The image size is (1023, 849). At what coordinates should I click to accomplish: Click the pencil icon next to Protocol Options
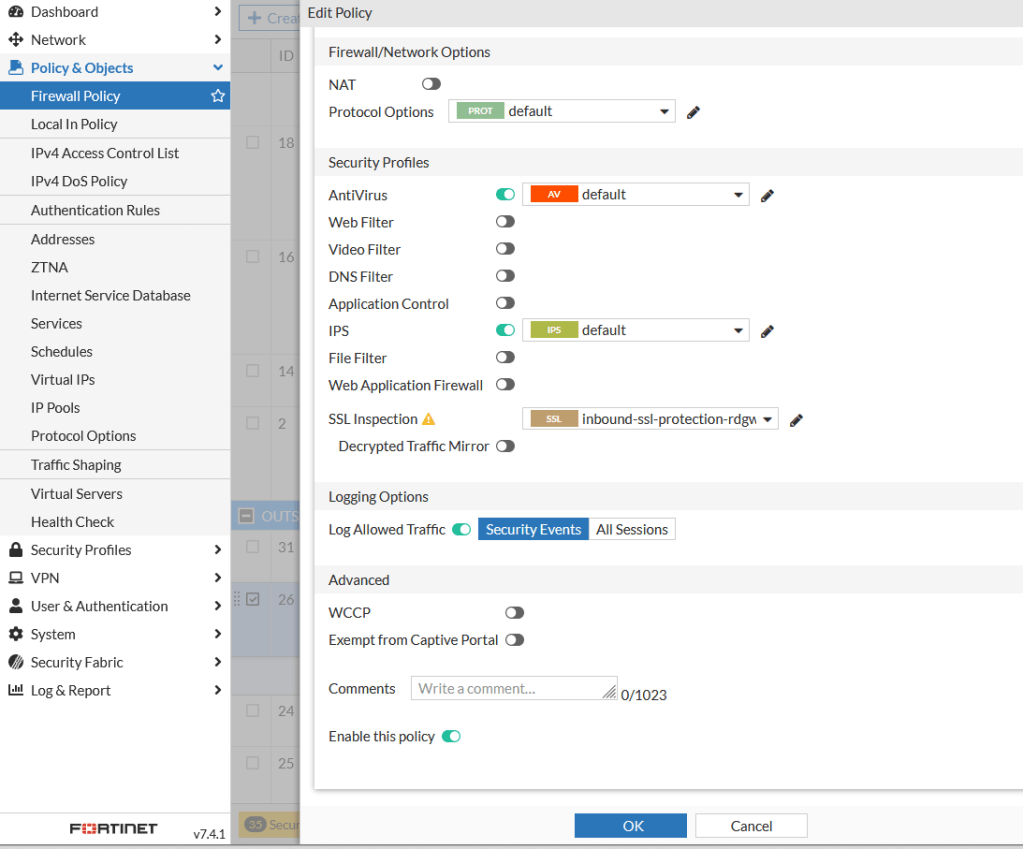(693, 112)
